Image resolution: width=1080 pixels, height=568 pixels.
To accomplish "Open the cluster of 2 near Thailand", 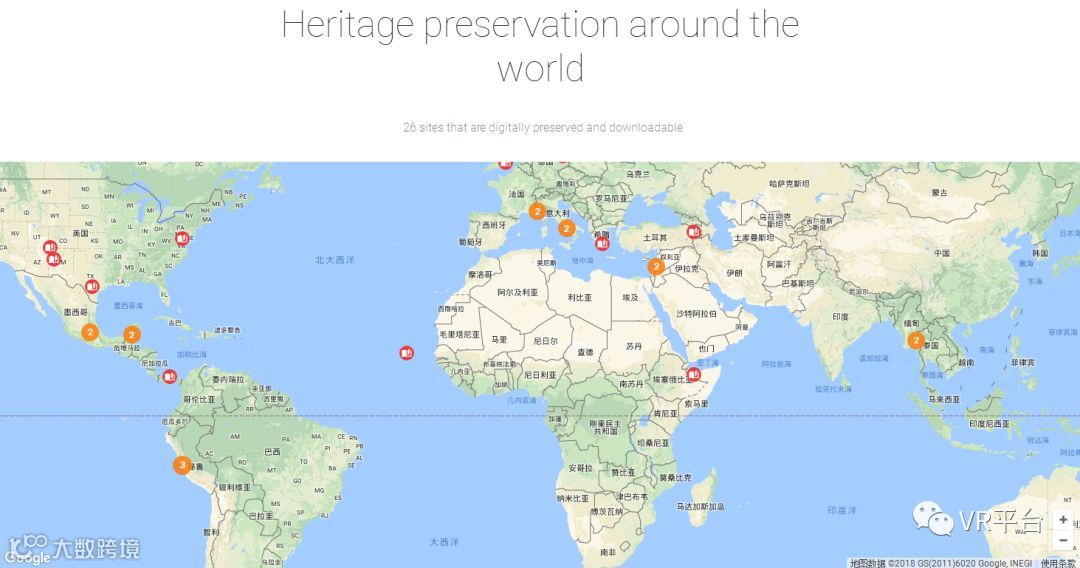I will tap(915, 340).
